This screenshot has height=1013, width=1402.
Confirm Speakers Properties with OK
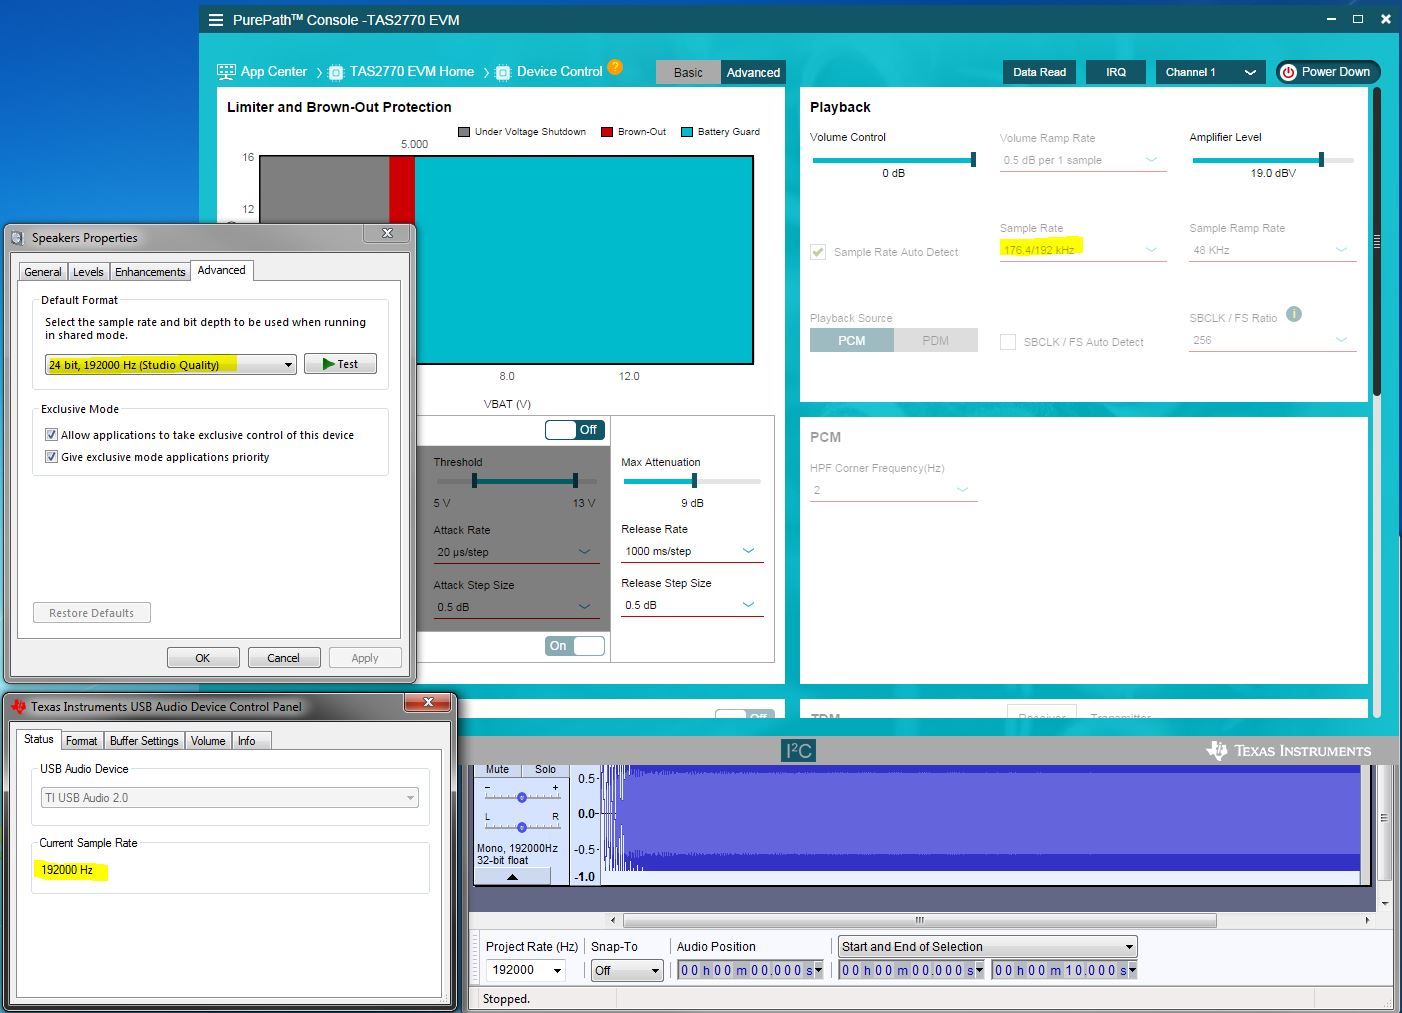tap(203, 658)
